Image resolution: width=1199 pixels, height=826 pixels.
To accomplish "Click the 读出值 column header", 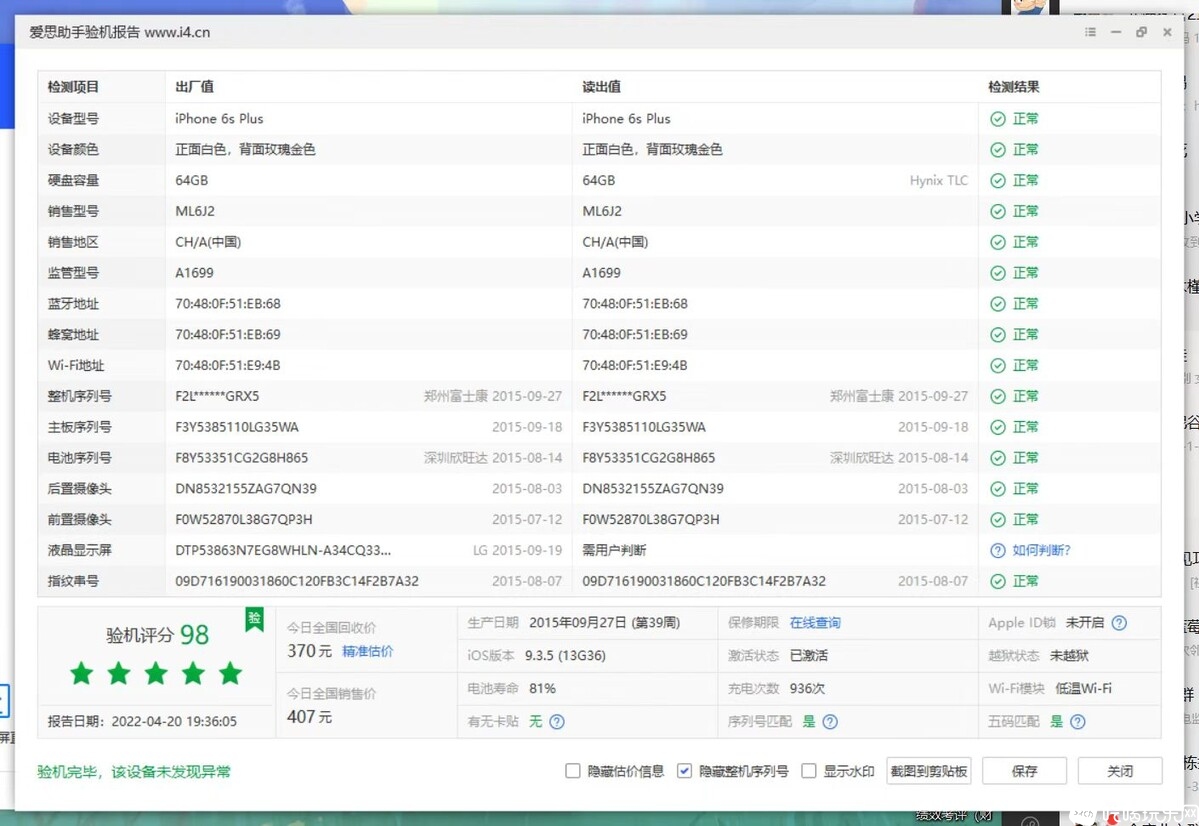I will click(601, 86).
